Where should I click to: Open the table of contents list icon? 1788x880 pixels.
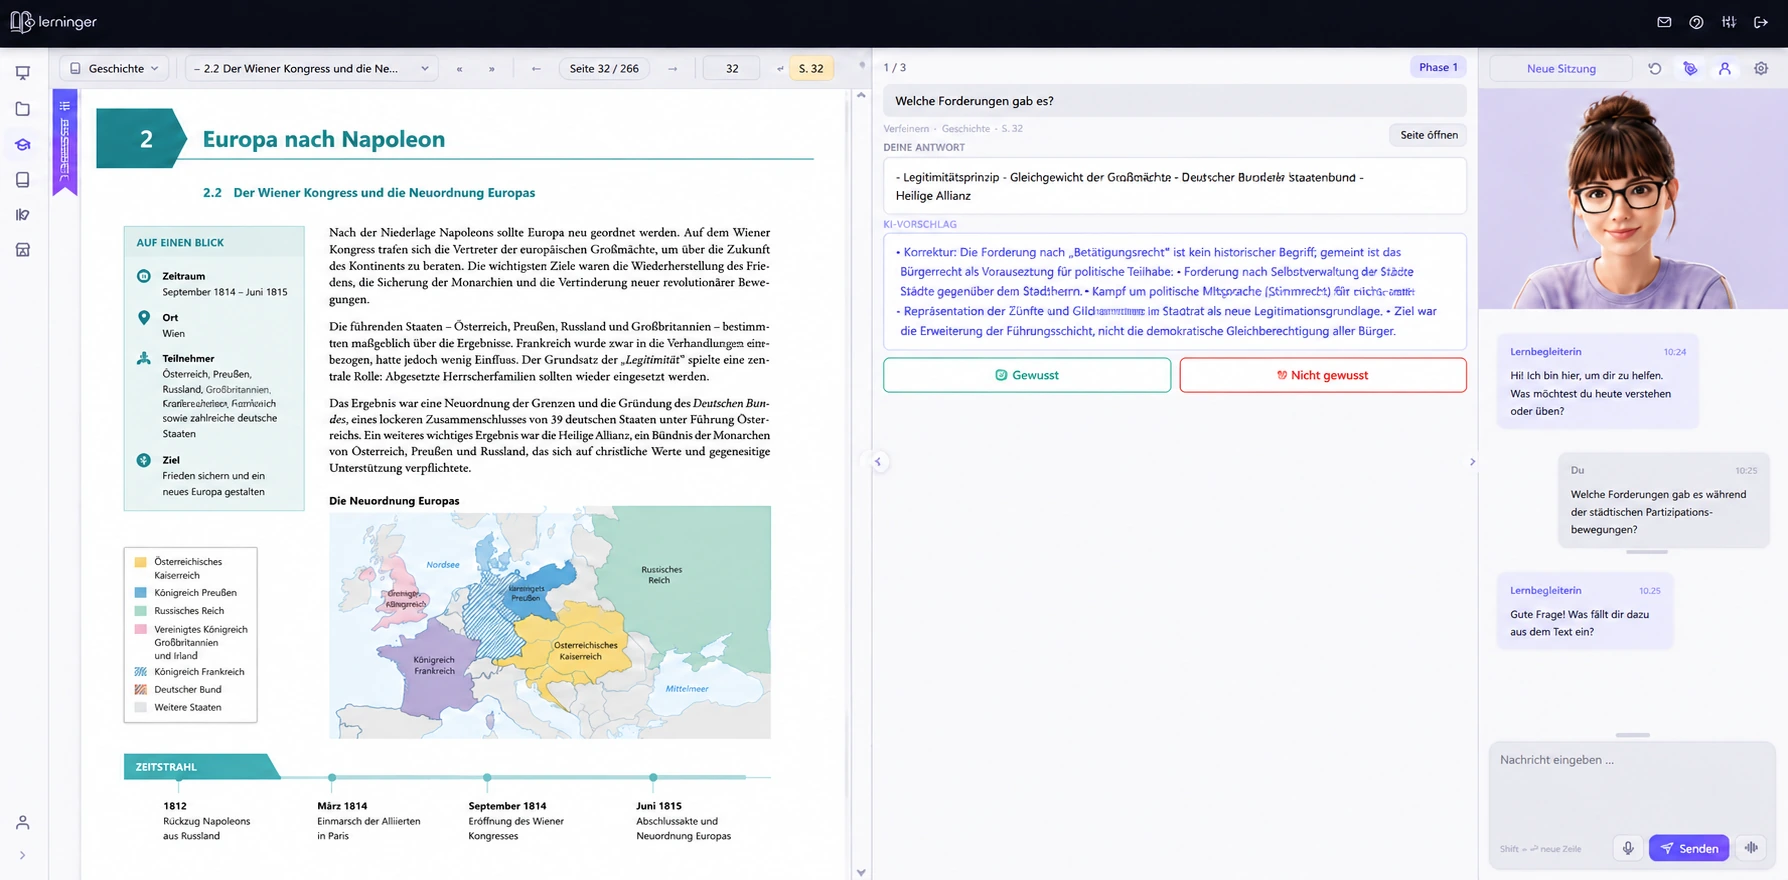(65, 106)
